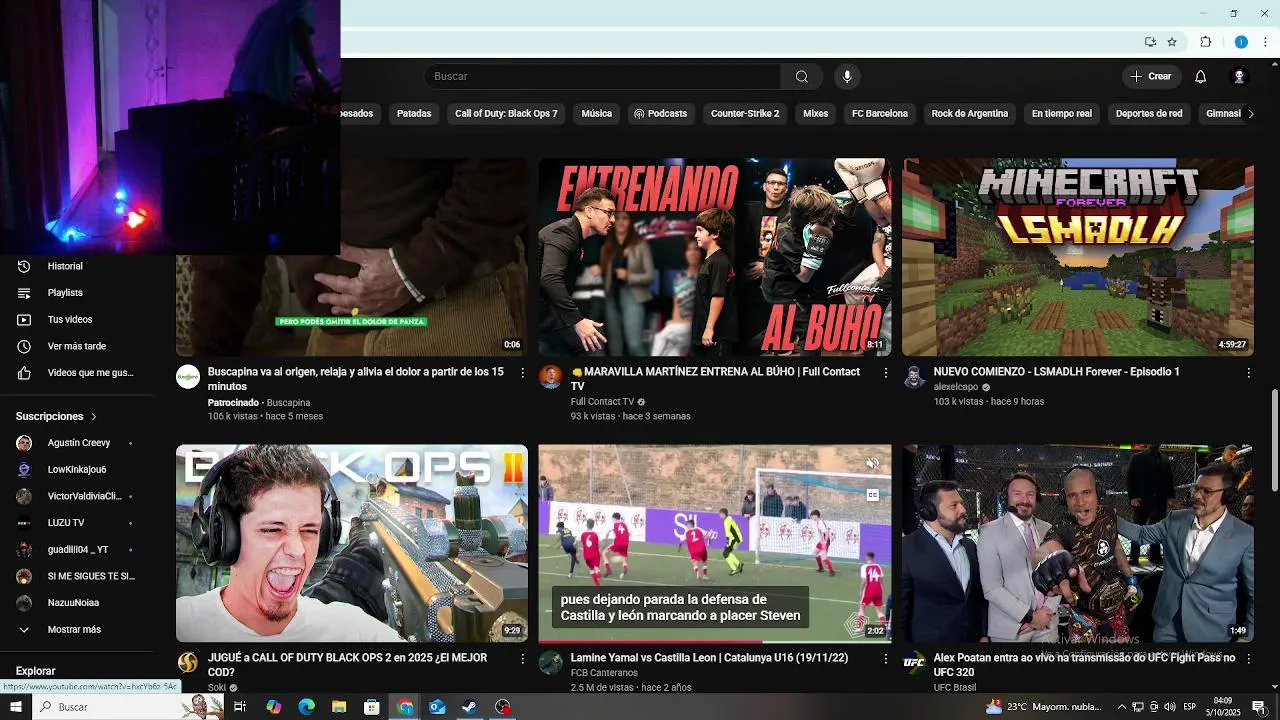Open Tus videos in the sidebar

coord(76,320)
